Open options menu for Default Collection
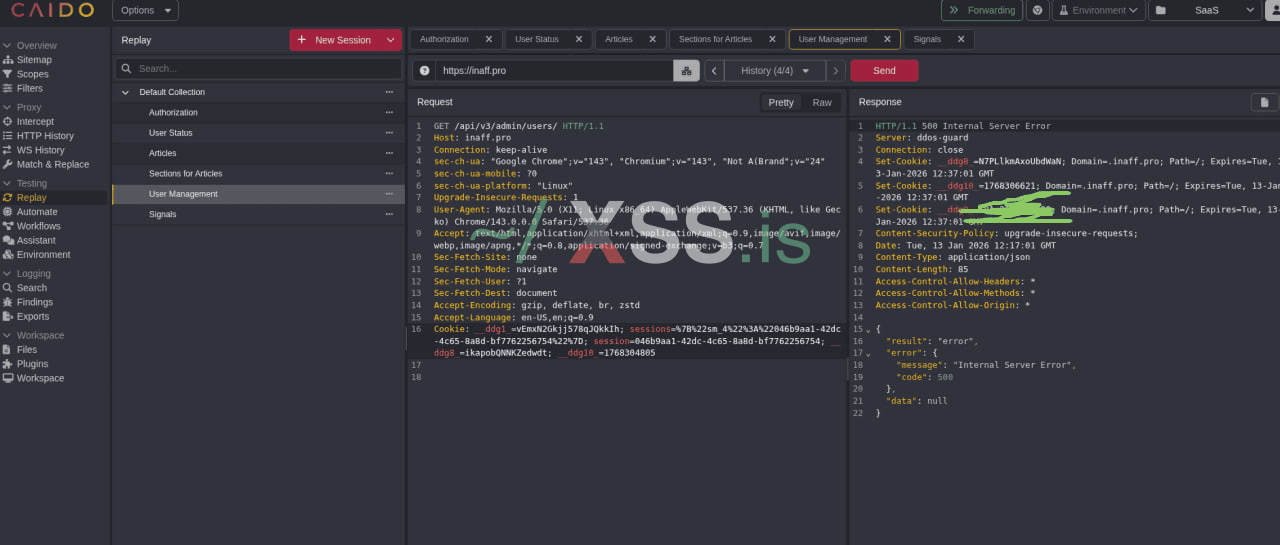 [389, 92]
